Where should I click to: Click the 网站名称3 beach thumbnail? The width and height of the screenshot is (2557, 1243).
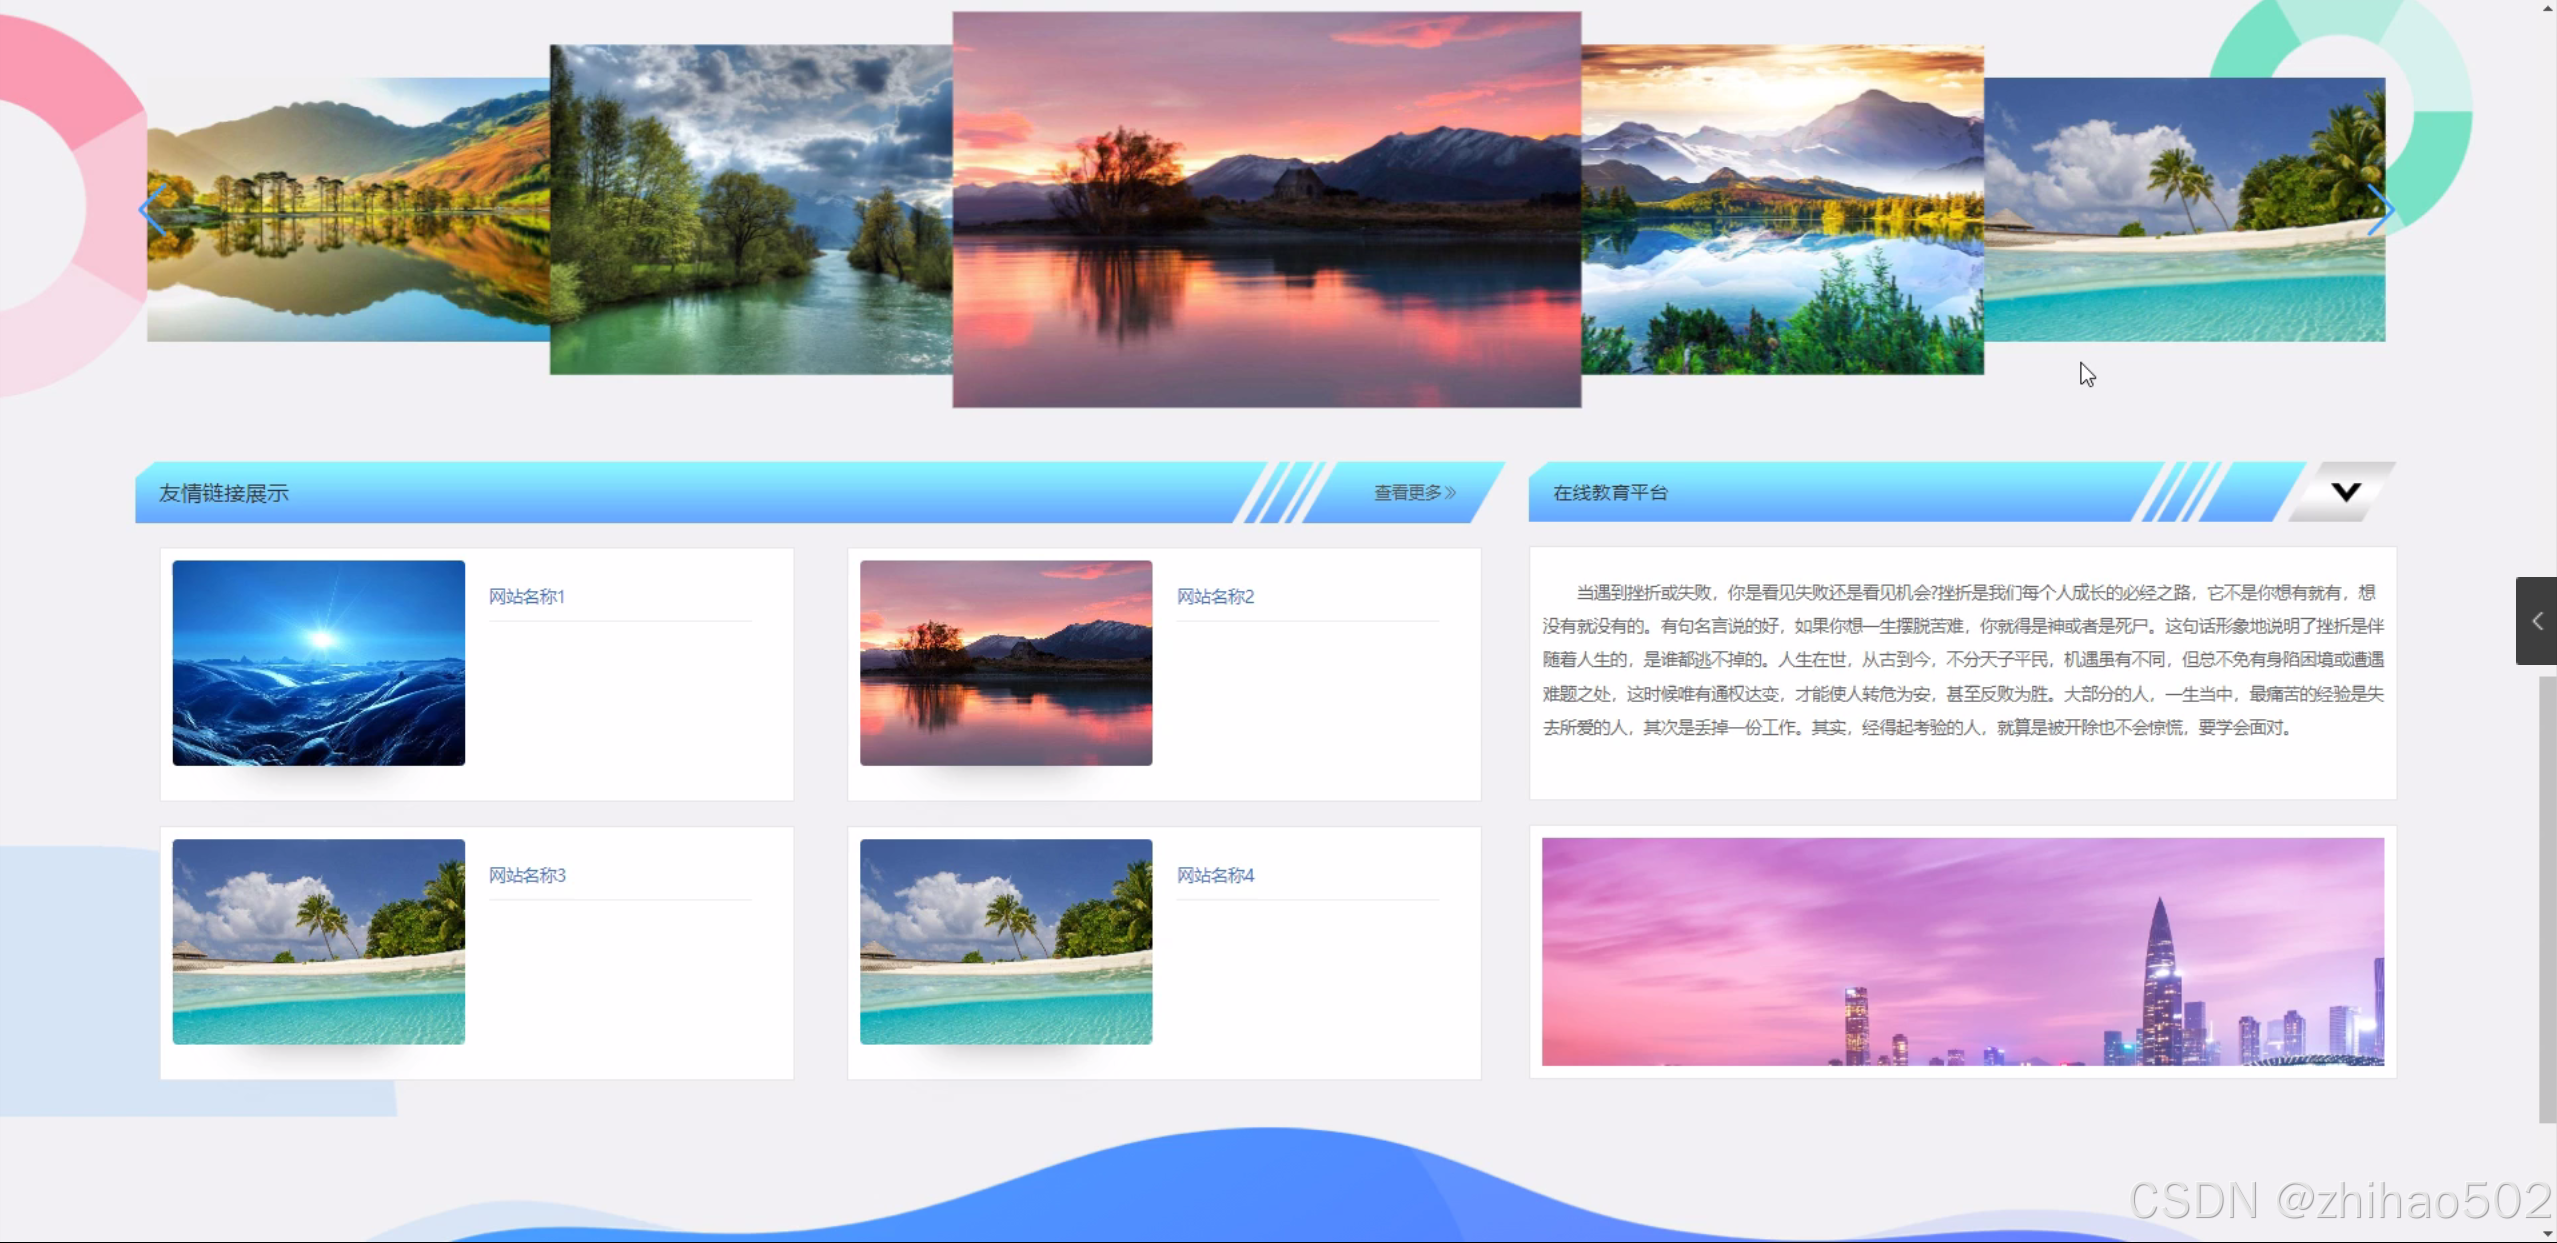coord(318,941)
